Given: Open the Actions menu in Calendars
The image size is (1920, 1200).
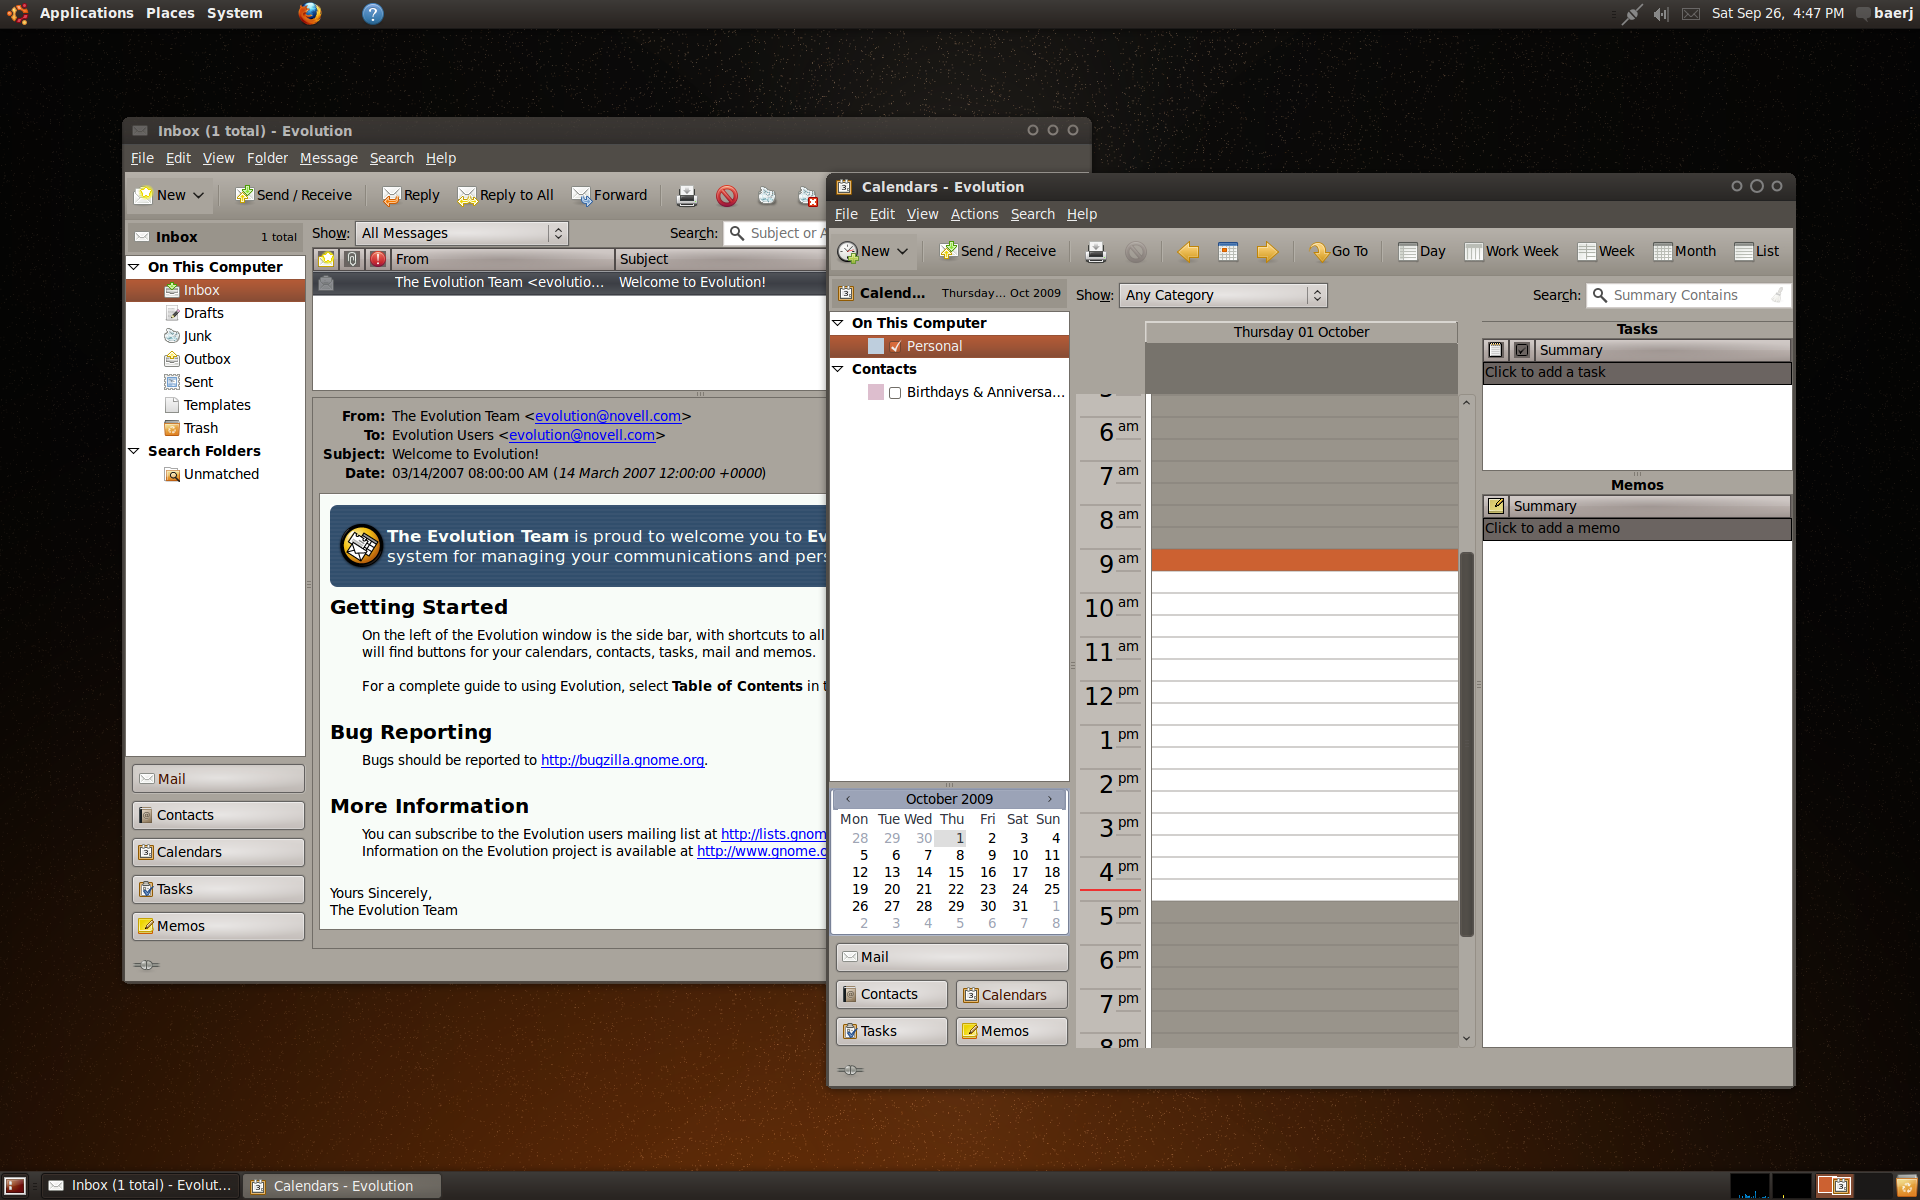Looking at the screenshot, I should pyautogui.click(x=974, y=214).
